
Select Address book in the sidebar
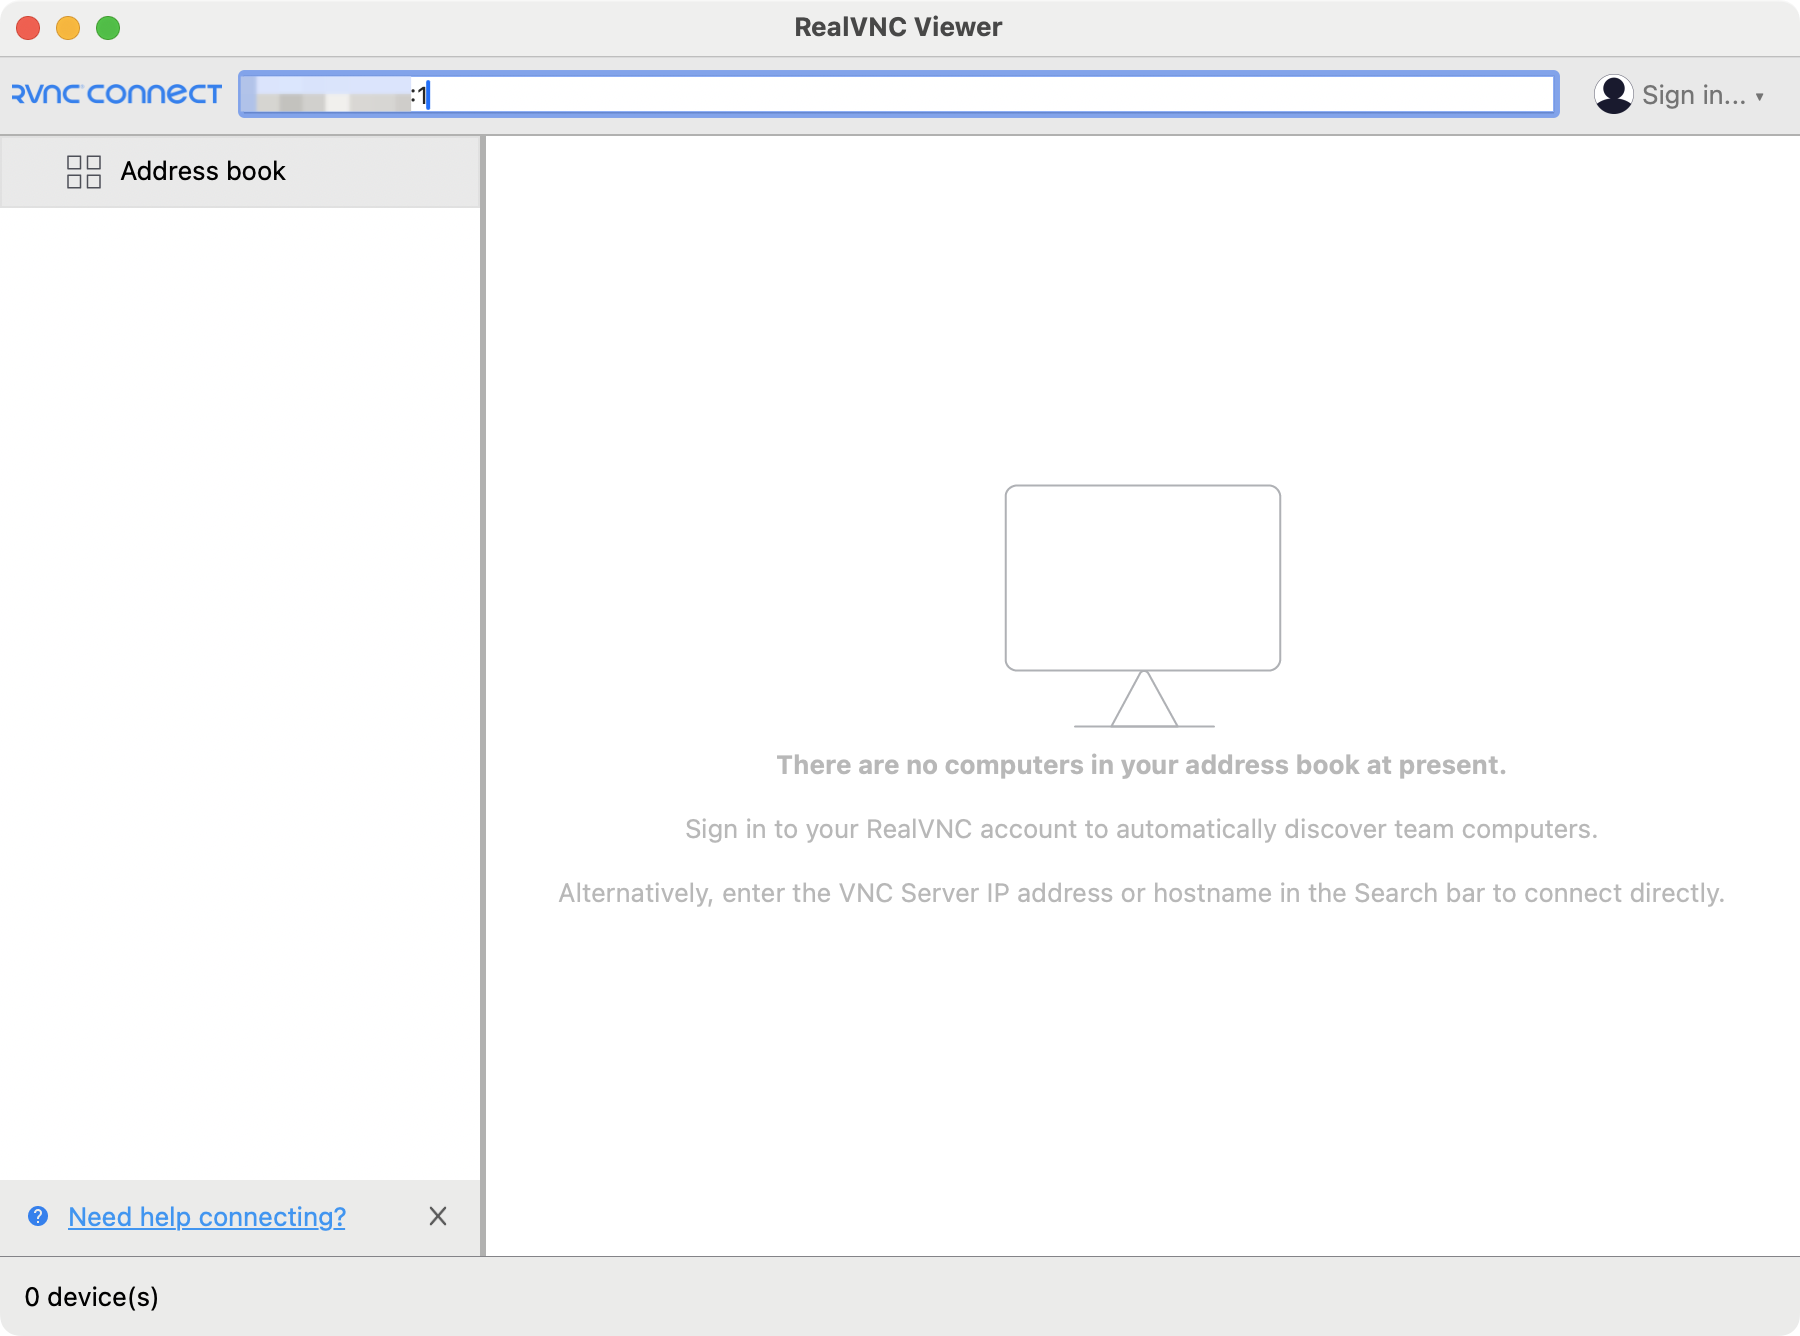pyautogui.click(x=240, y=171)
